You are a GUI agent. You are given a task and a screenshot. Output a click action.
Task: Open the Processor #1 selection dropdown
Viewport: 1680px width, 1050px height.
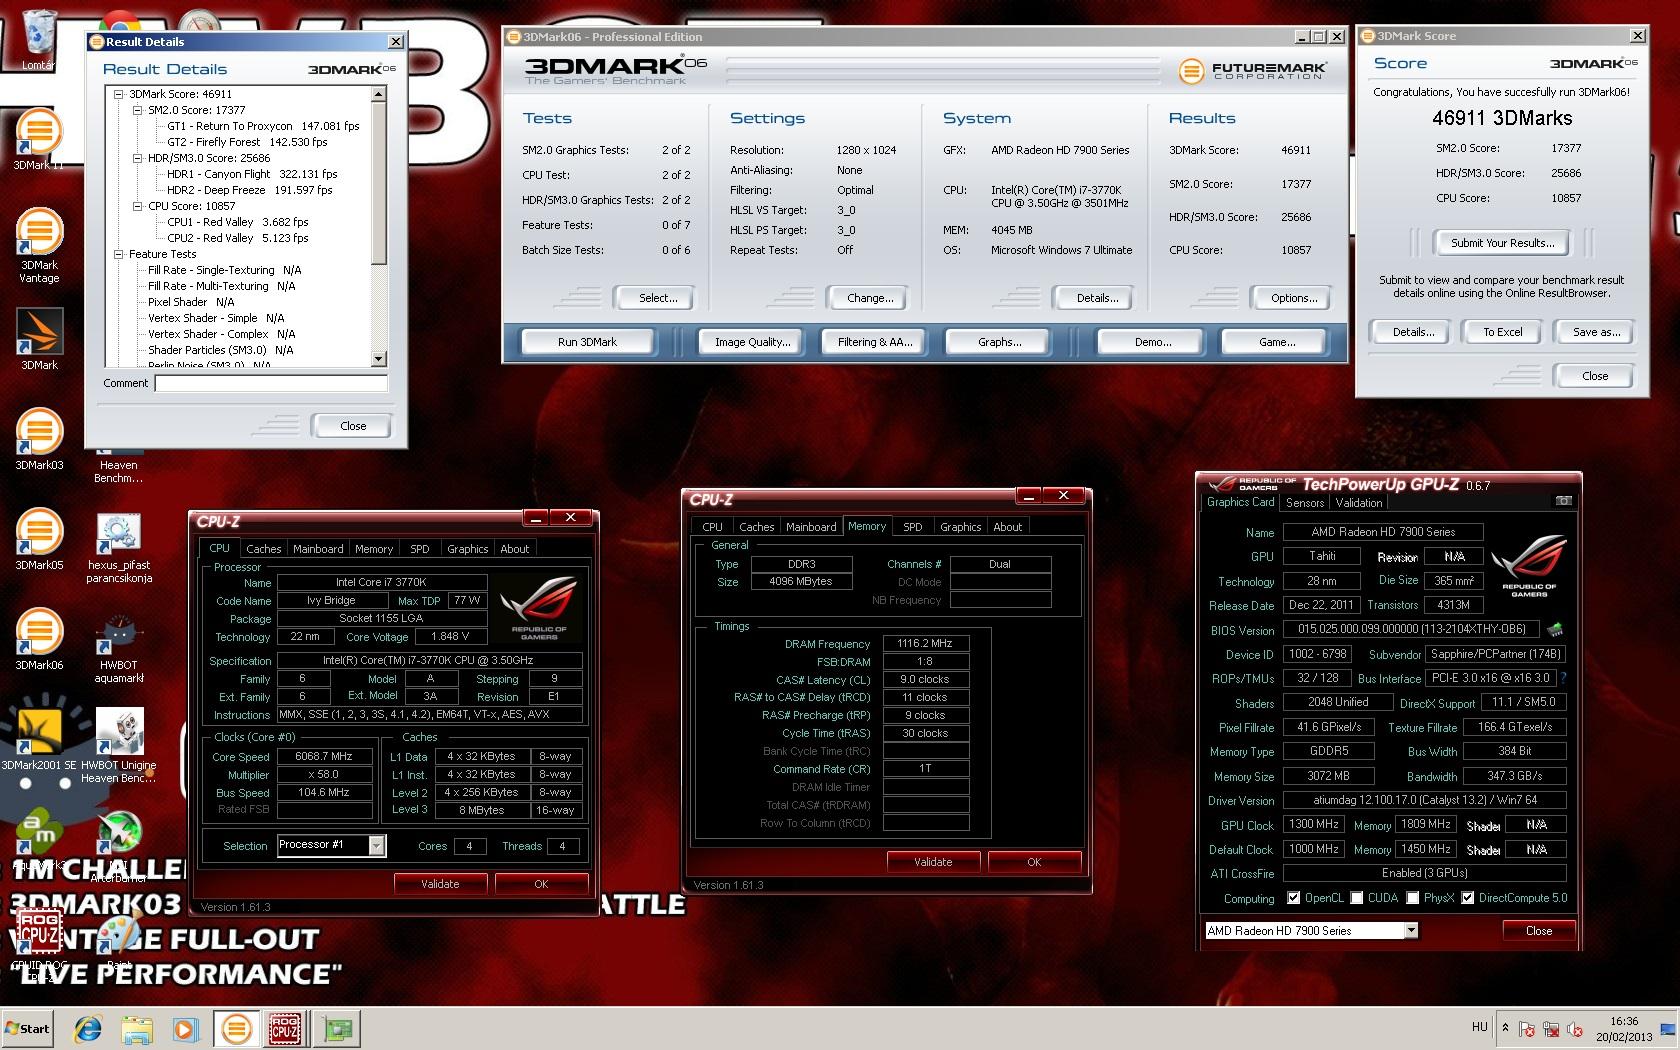[377, 846]
